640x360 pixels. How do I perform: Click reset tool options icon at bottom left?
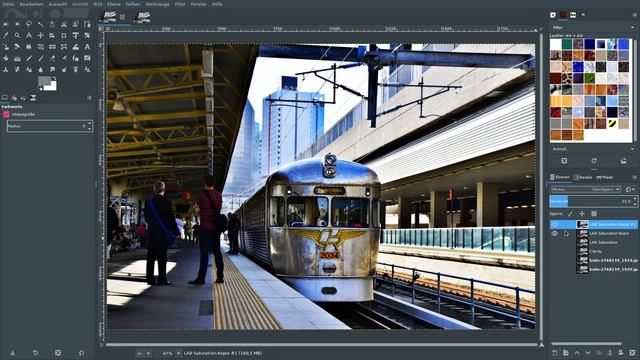(x=81, y=353)
